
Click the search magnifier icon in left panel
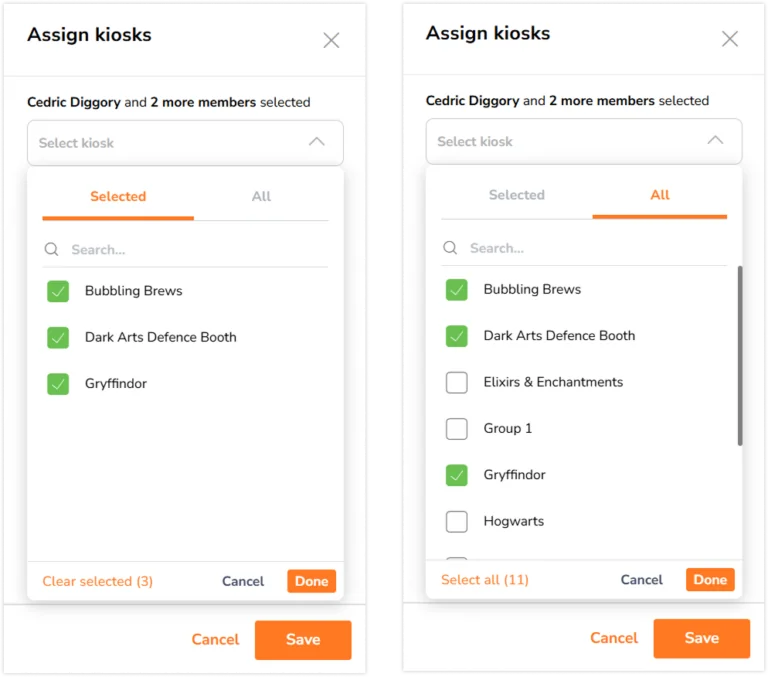tap(51, 249)
